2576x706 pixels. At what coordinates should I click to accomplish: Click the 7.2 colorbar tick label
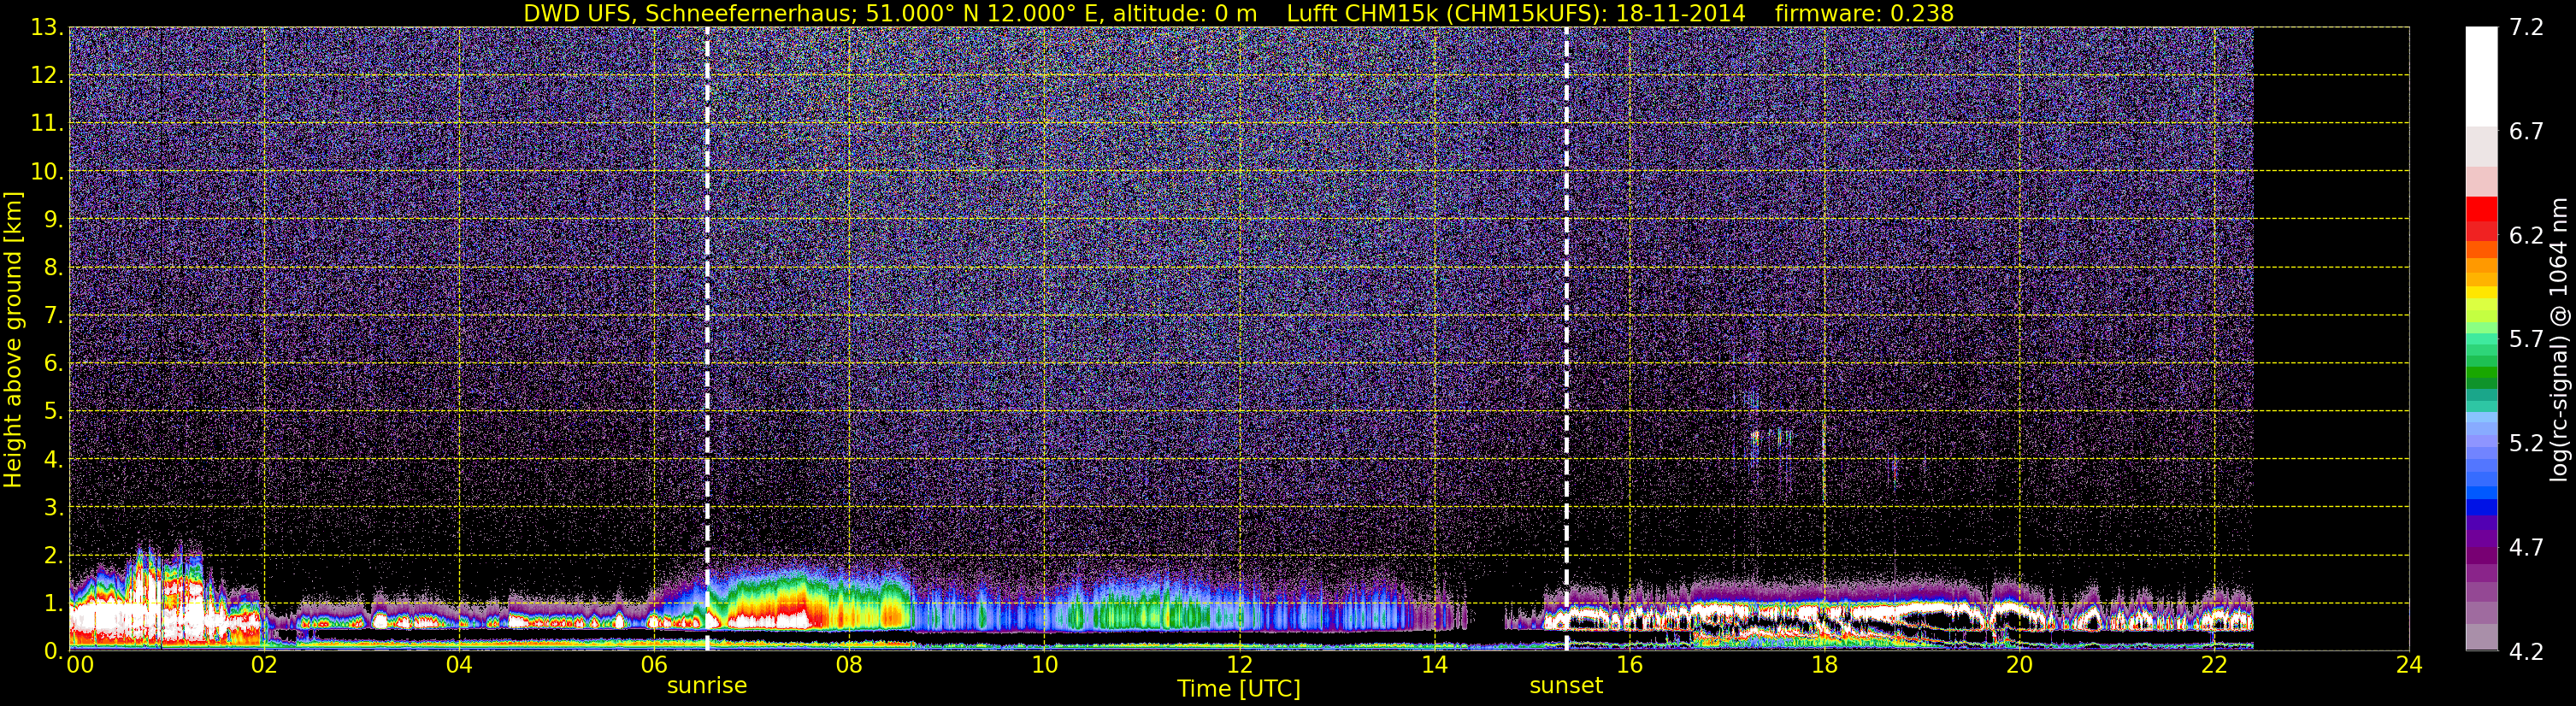pyautogui.click(x=2526, y=28)
